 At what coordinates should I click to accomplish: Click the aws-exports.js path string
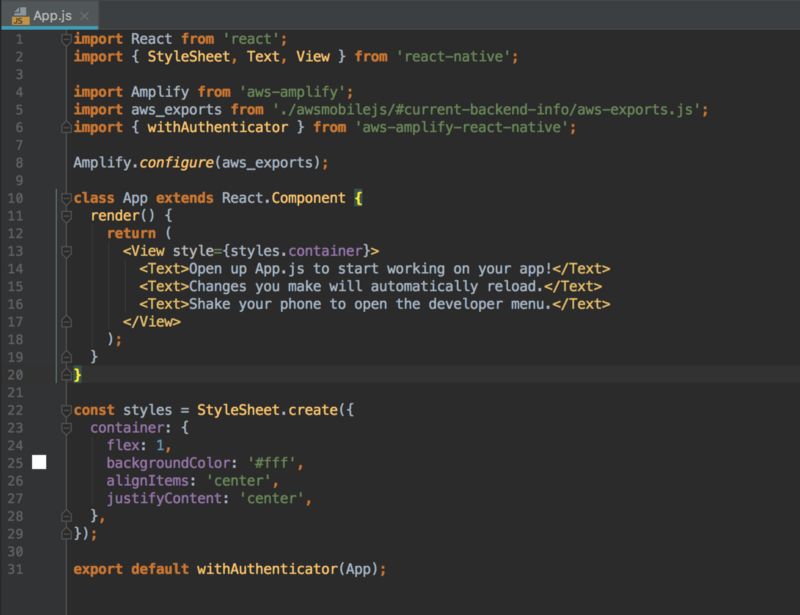486,110
